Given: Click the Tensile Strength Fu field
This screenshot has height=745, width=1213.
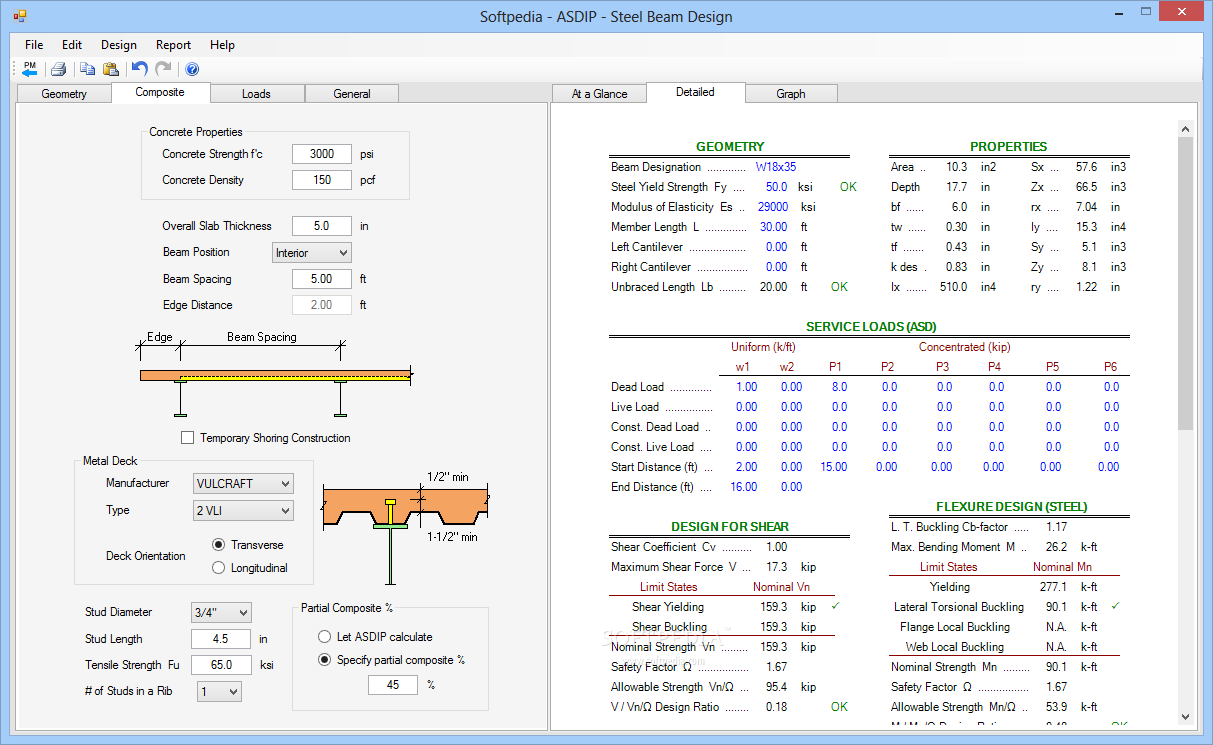Looking at the screenshot, I should tap(221, 665).
